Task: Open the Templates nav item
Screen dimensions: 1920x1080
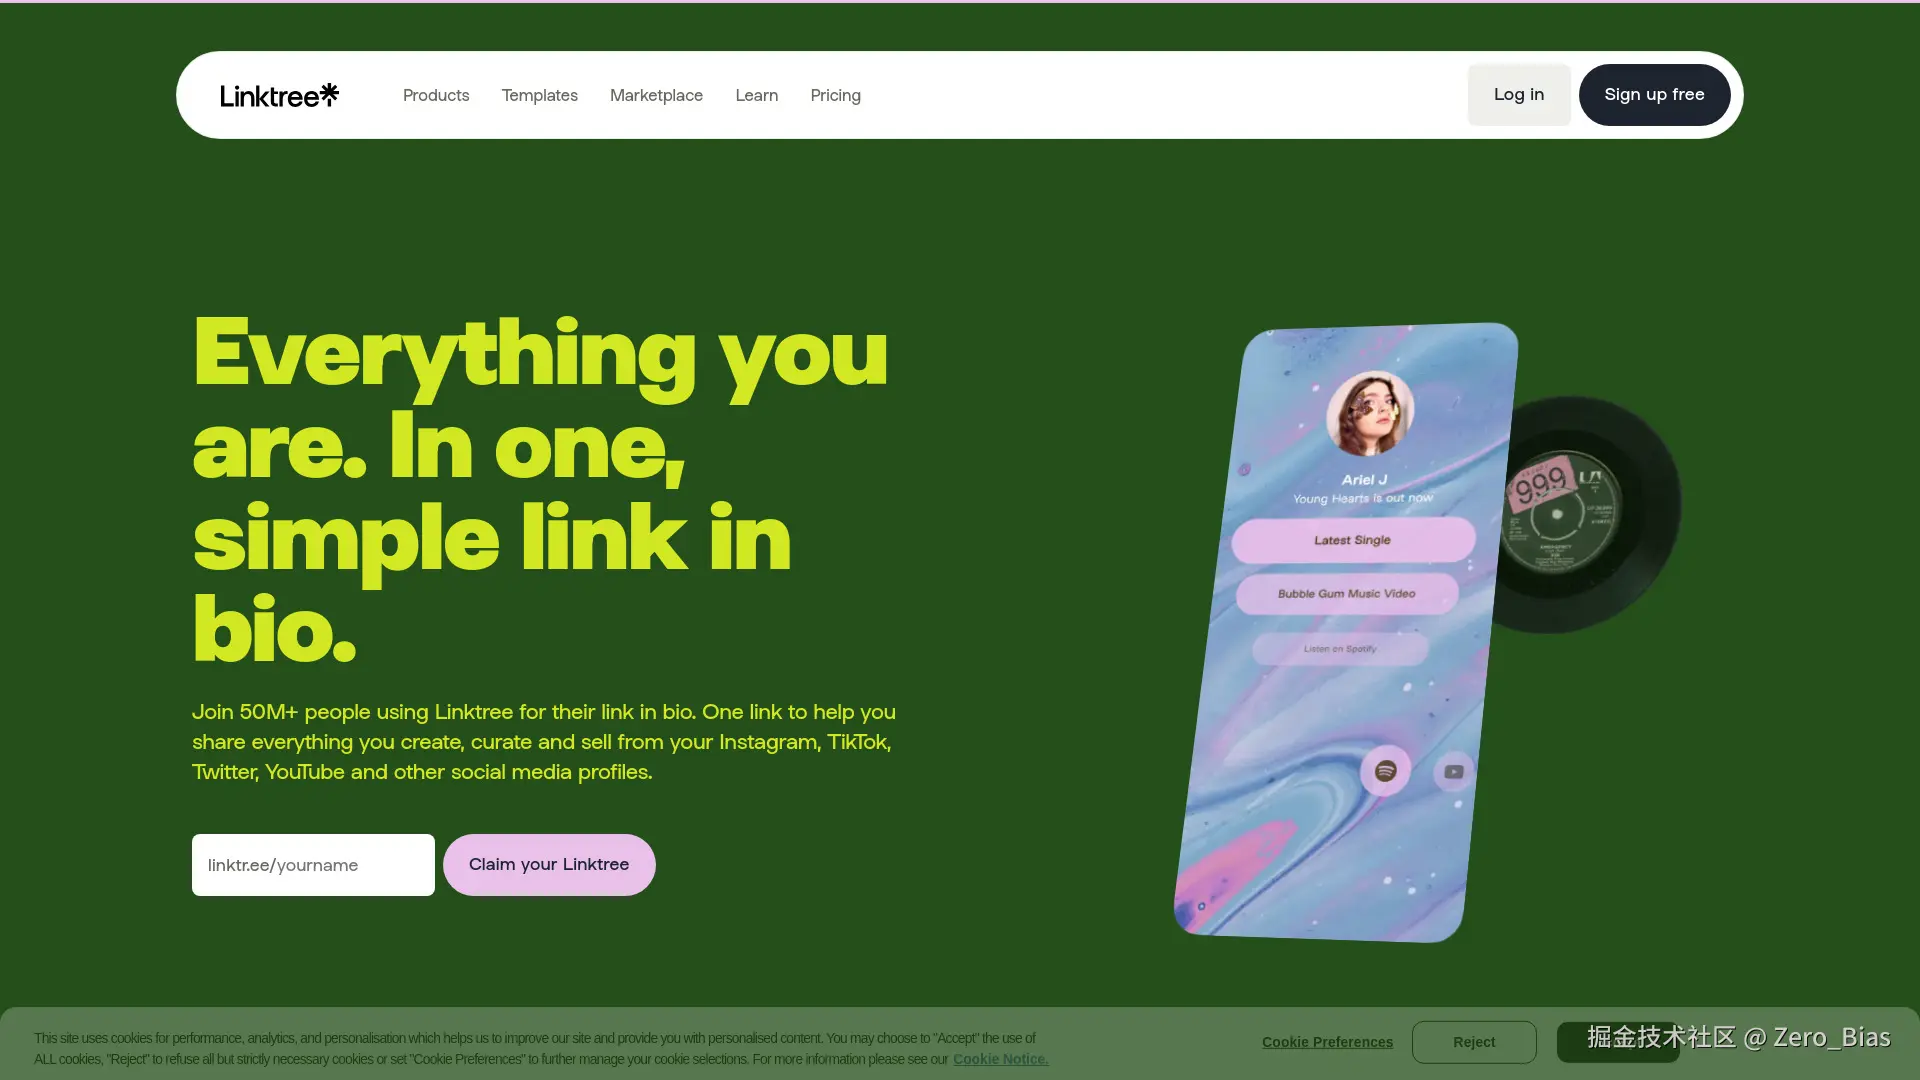Action: [x=540, y=95]
